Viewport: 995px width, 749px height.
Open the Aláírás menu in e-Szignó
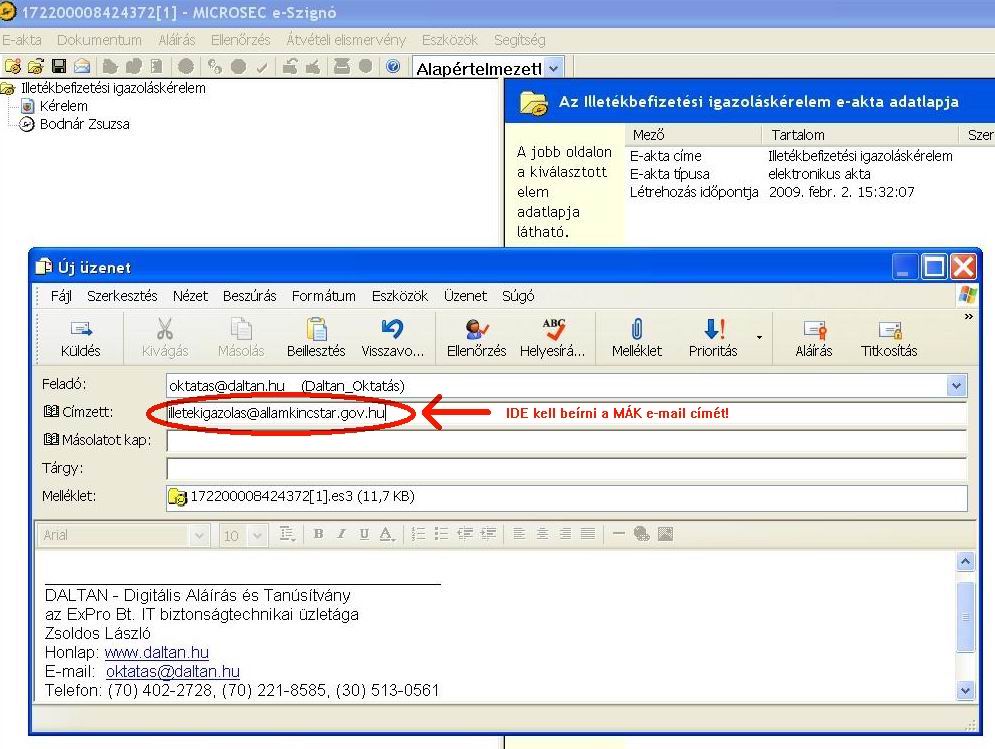point(177,40)
